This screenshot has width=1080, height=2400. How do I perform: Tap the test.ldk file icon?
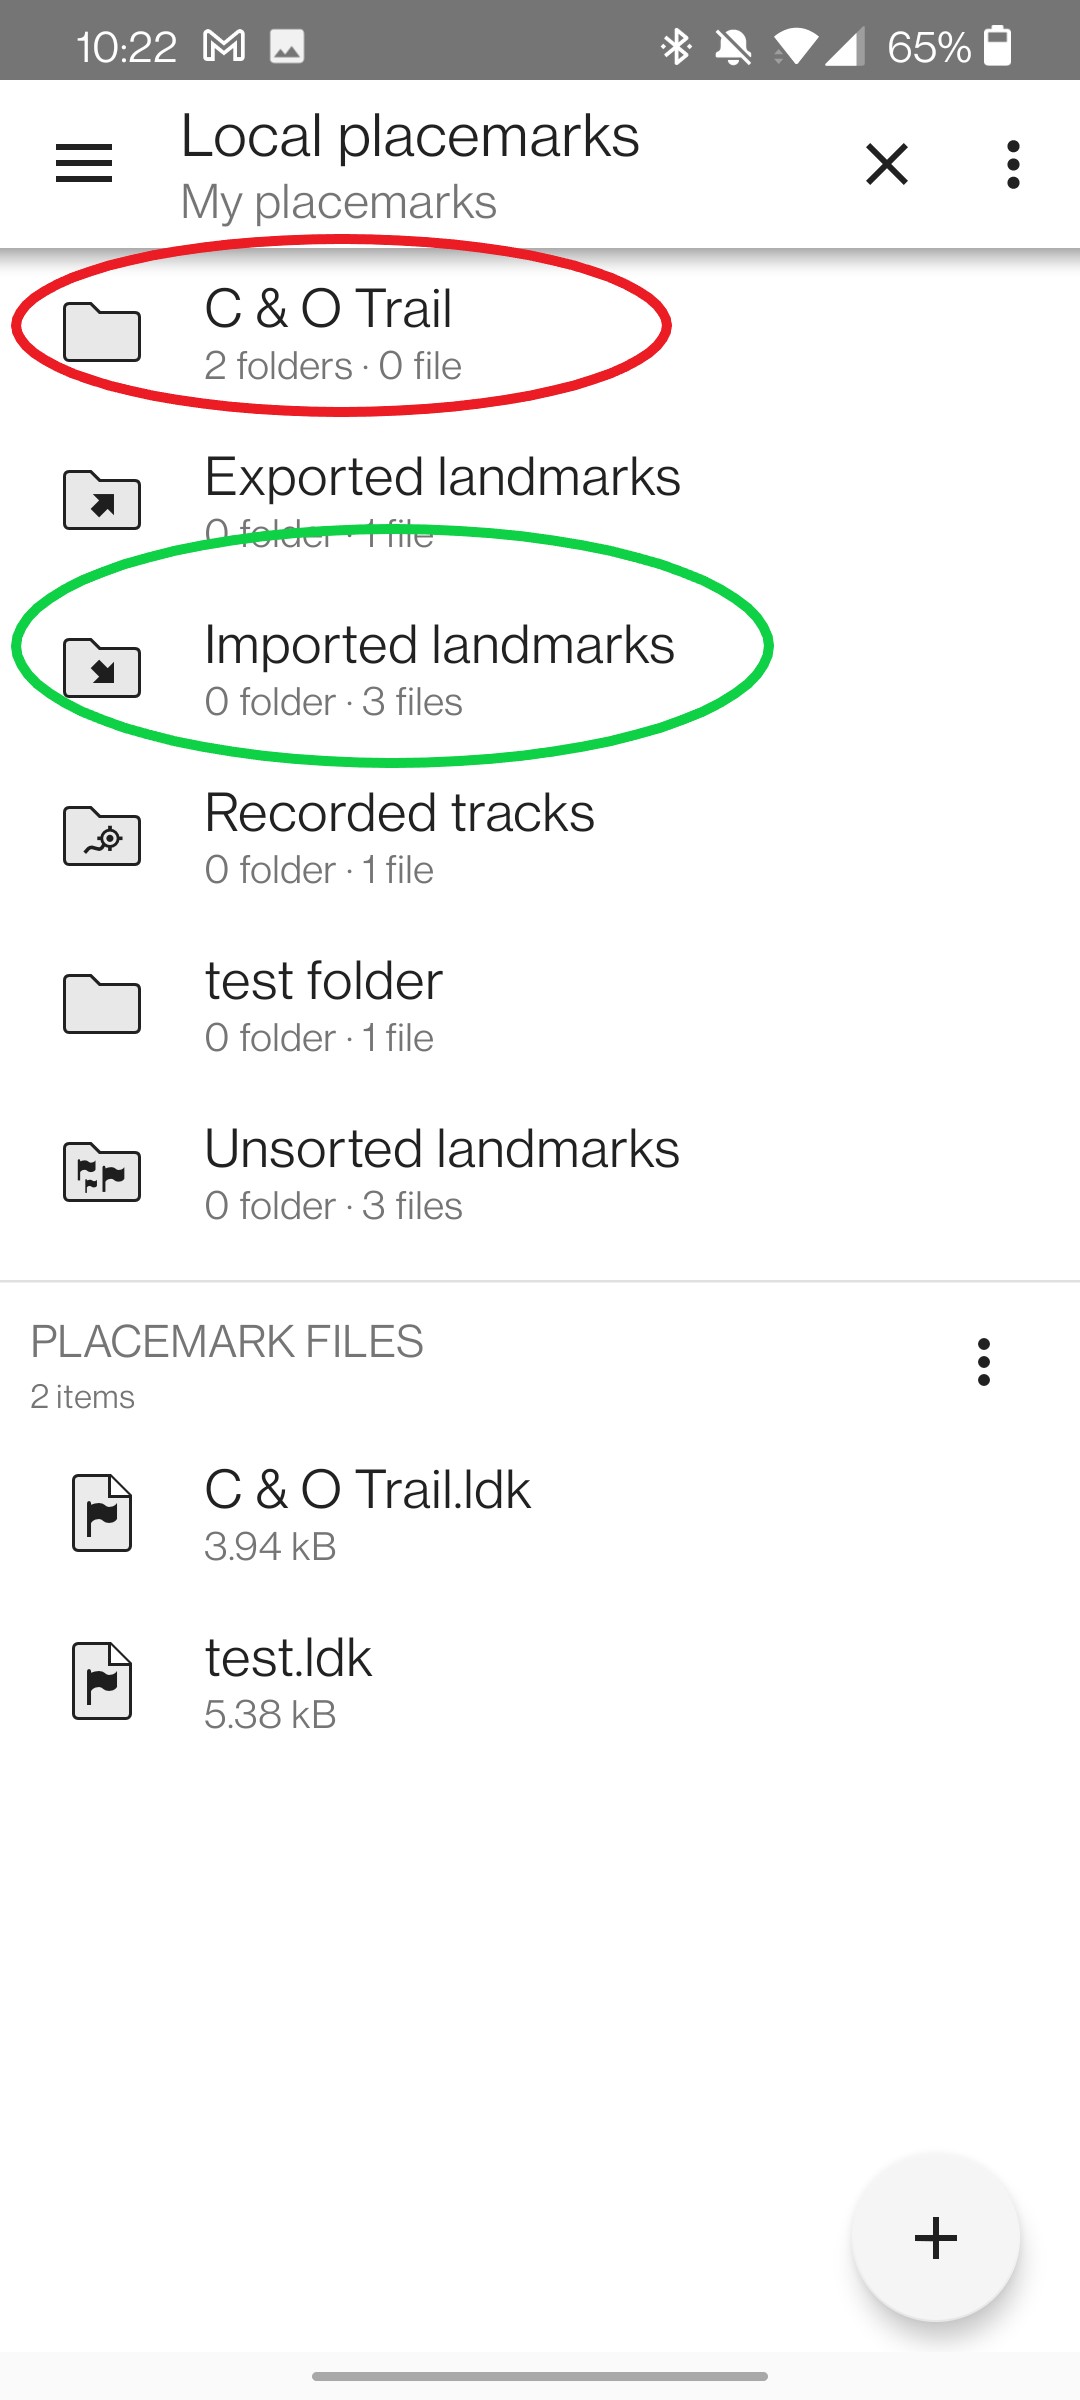pos(102,1681)
